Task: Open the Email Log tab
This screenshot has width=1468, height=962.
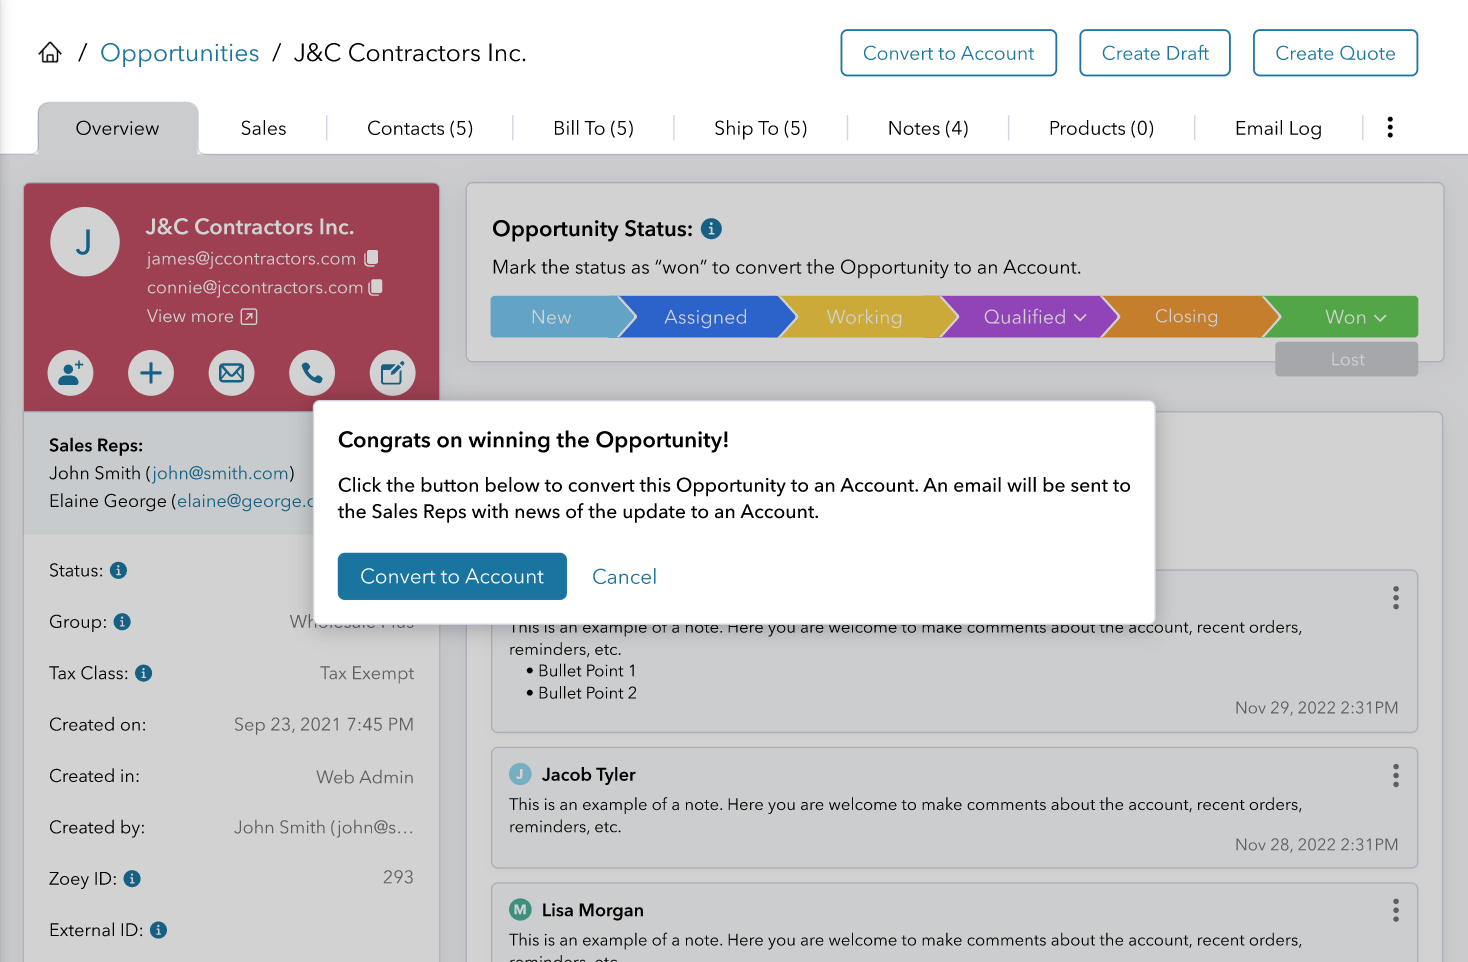Action: click(x=1278, y=128)
